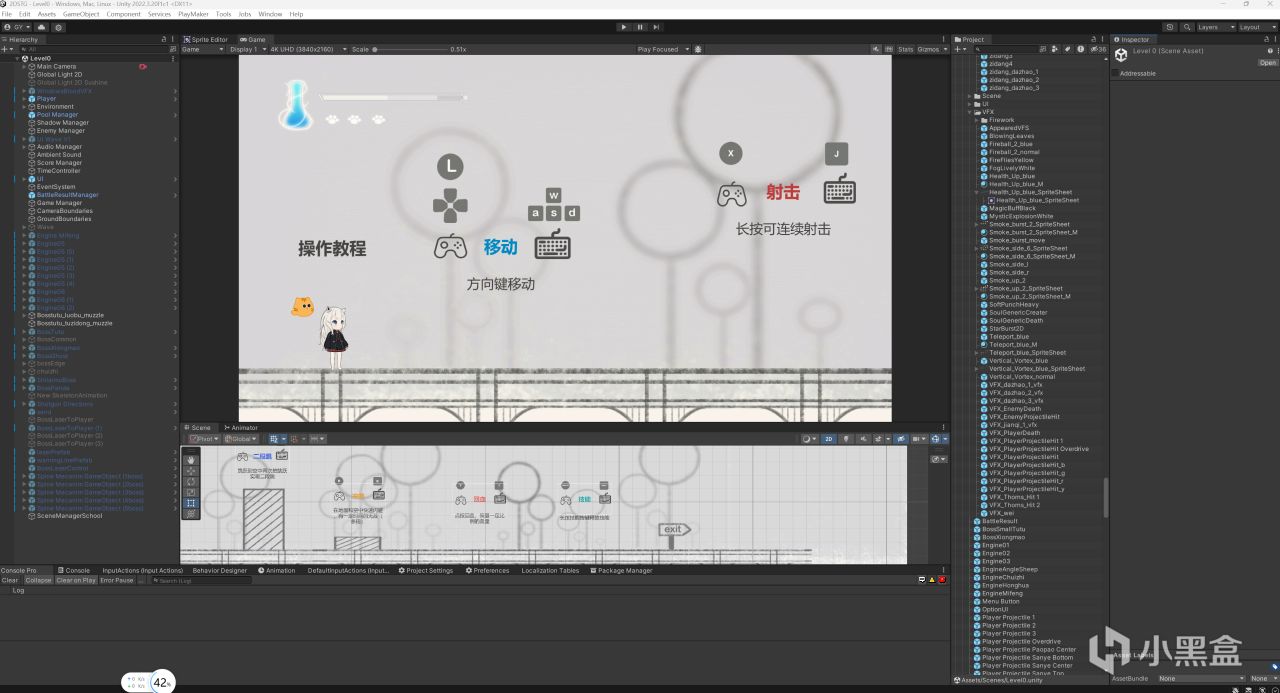Click the console Search (Log) field

pyautogui.click(x=200, y=580)
